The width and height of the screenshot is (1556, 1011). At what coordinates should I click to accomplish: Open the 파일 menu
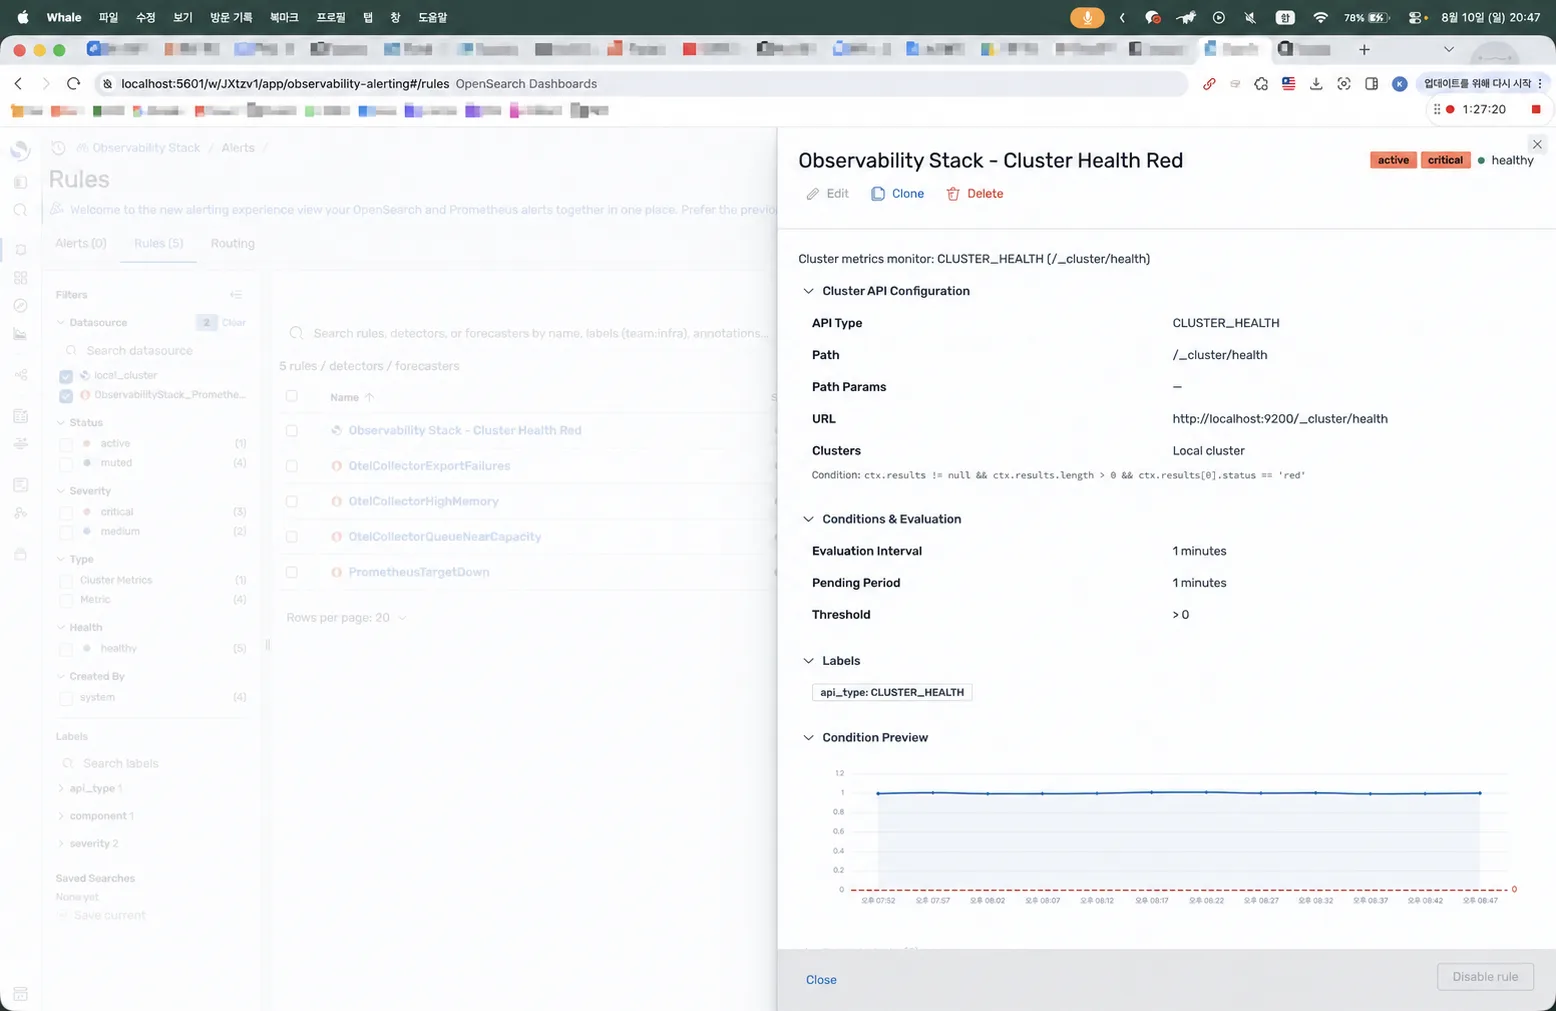[108, 17]
